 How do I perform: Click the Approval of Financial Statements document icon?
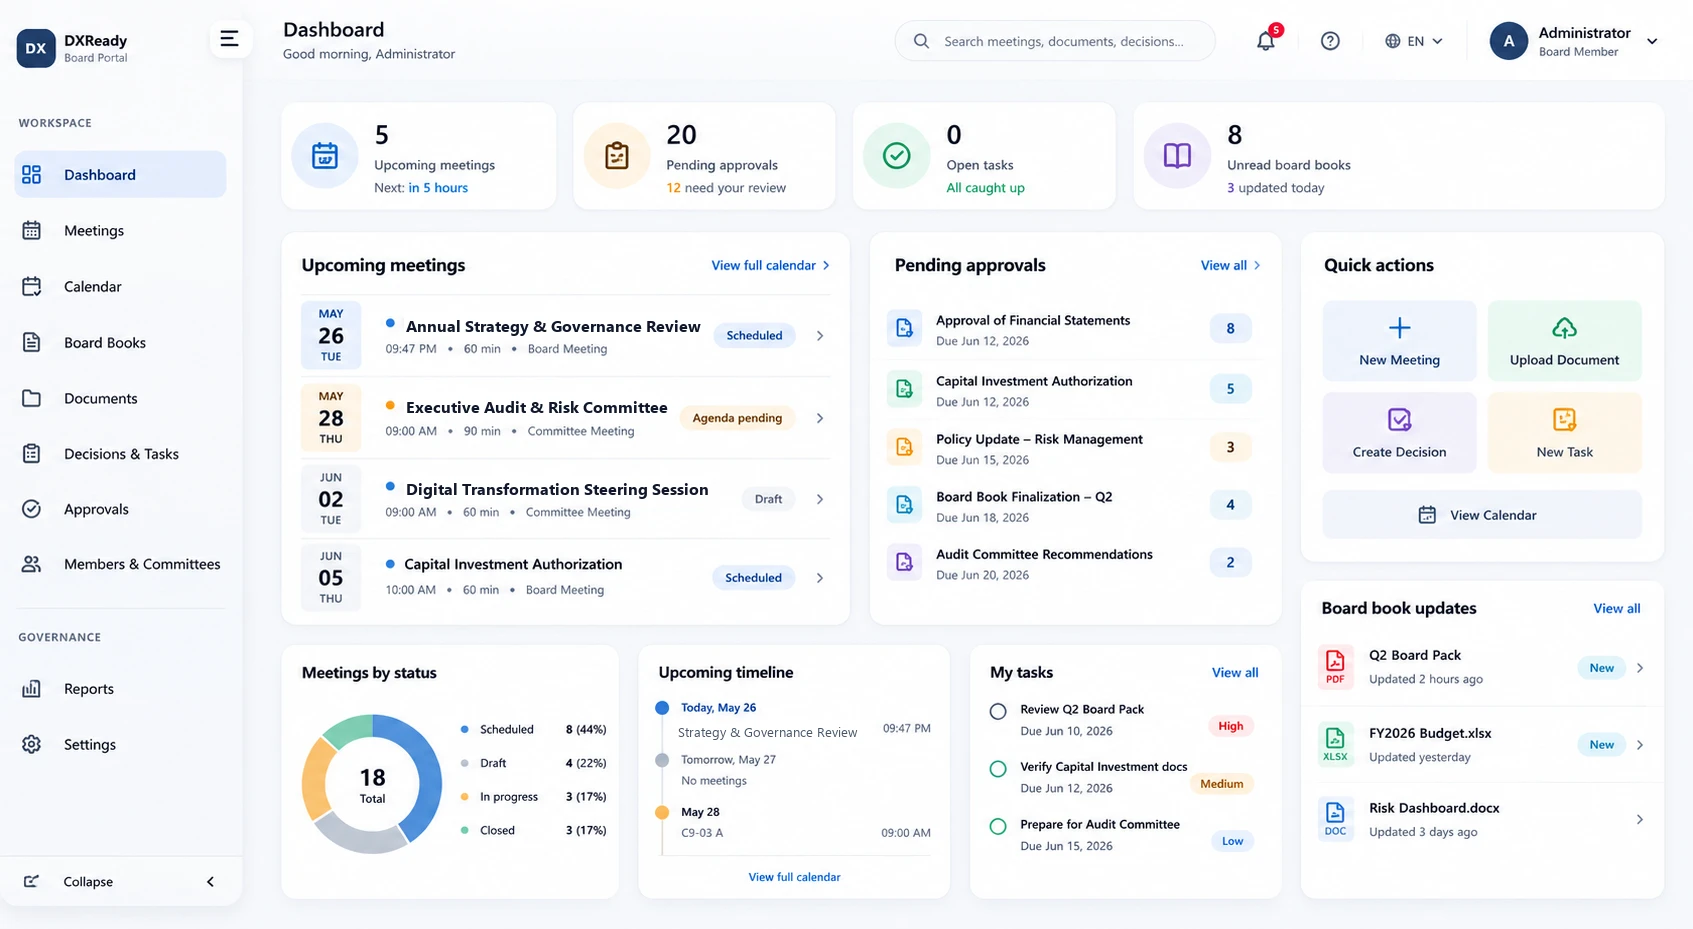[904, 328]
